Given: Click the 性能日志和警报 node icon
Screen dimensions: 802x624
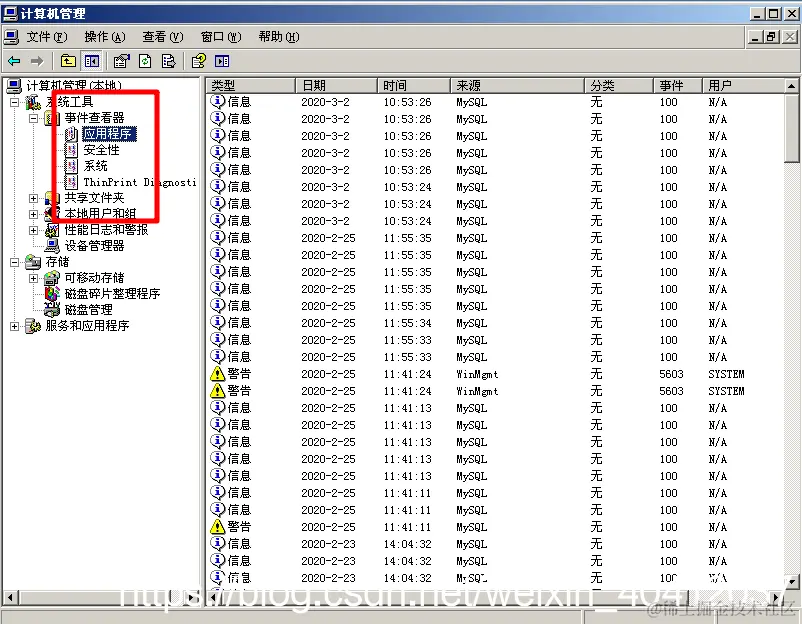Looking at the screenshot, I should tap(52, 230).
